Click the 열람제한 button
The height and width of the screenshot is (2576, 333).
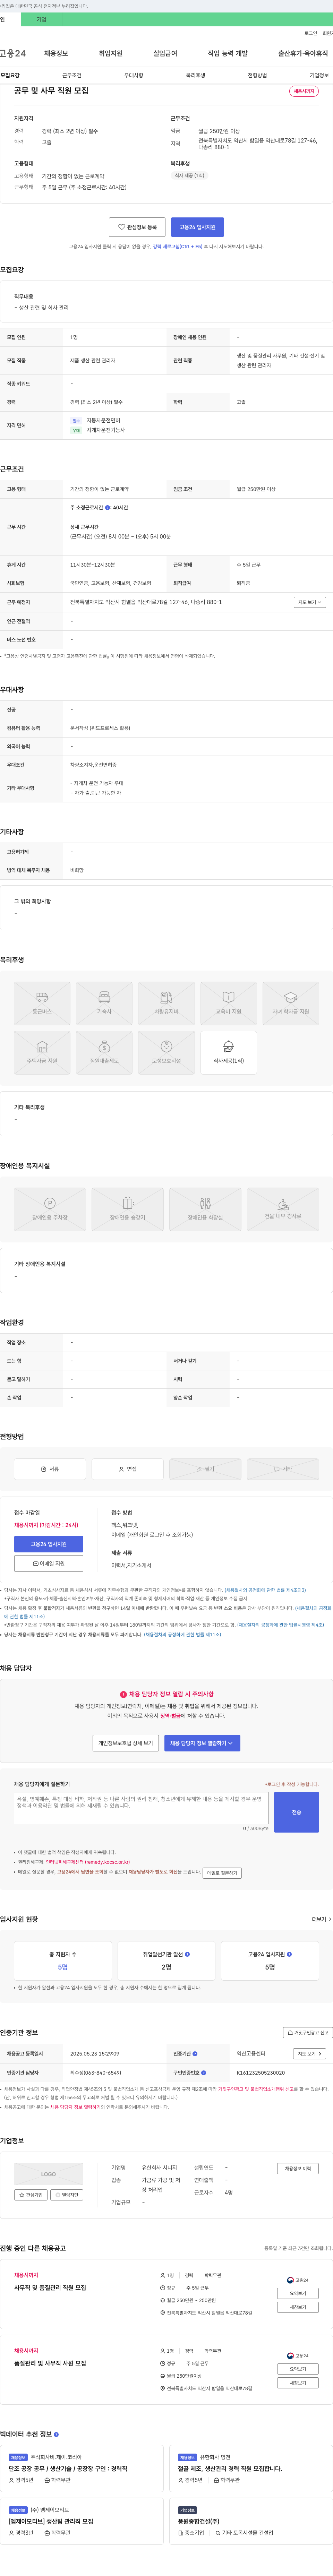point(67,2195)
